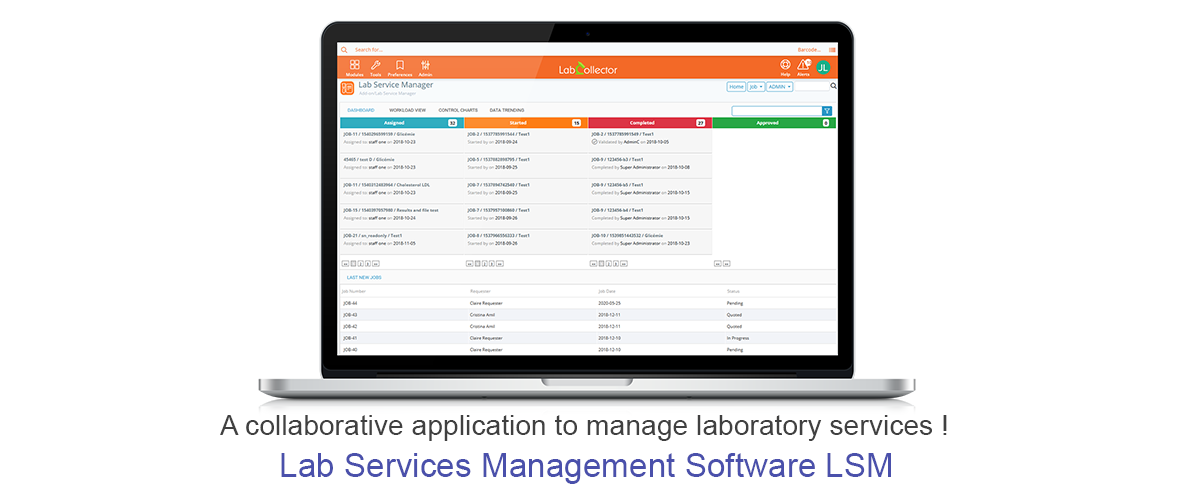Go to last page of Approved list
1200x500 pixels.
pyautogui.click(x=726, y=263)
